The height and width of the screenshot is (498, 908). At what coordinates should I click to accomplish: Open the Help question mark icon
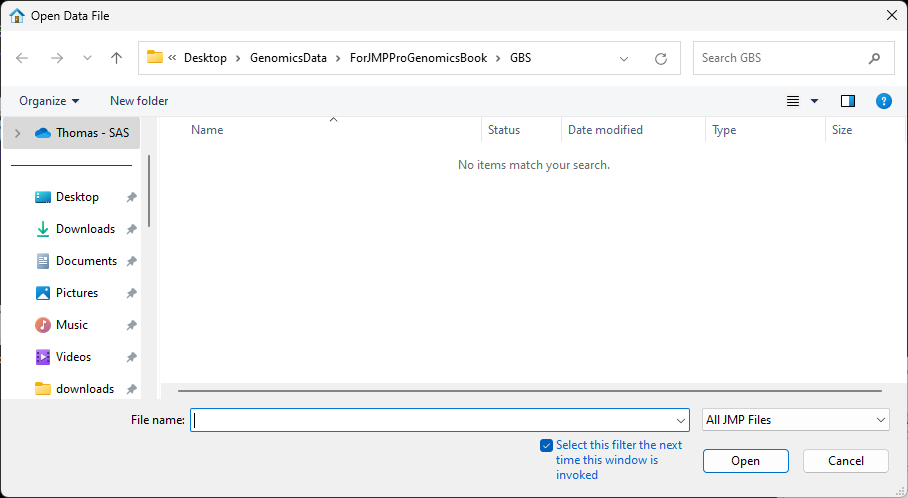coord(883,101)
